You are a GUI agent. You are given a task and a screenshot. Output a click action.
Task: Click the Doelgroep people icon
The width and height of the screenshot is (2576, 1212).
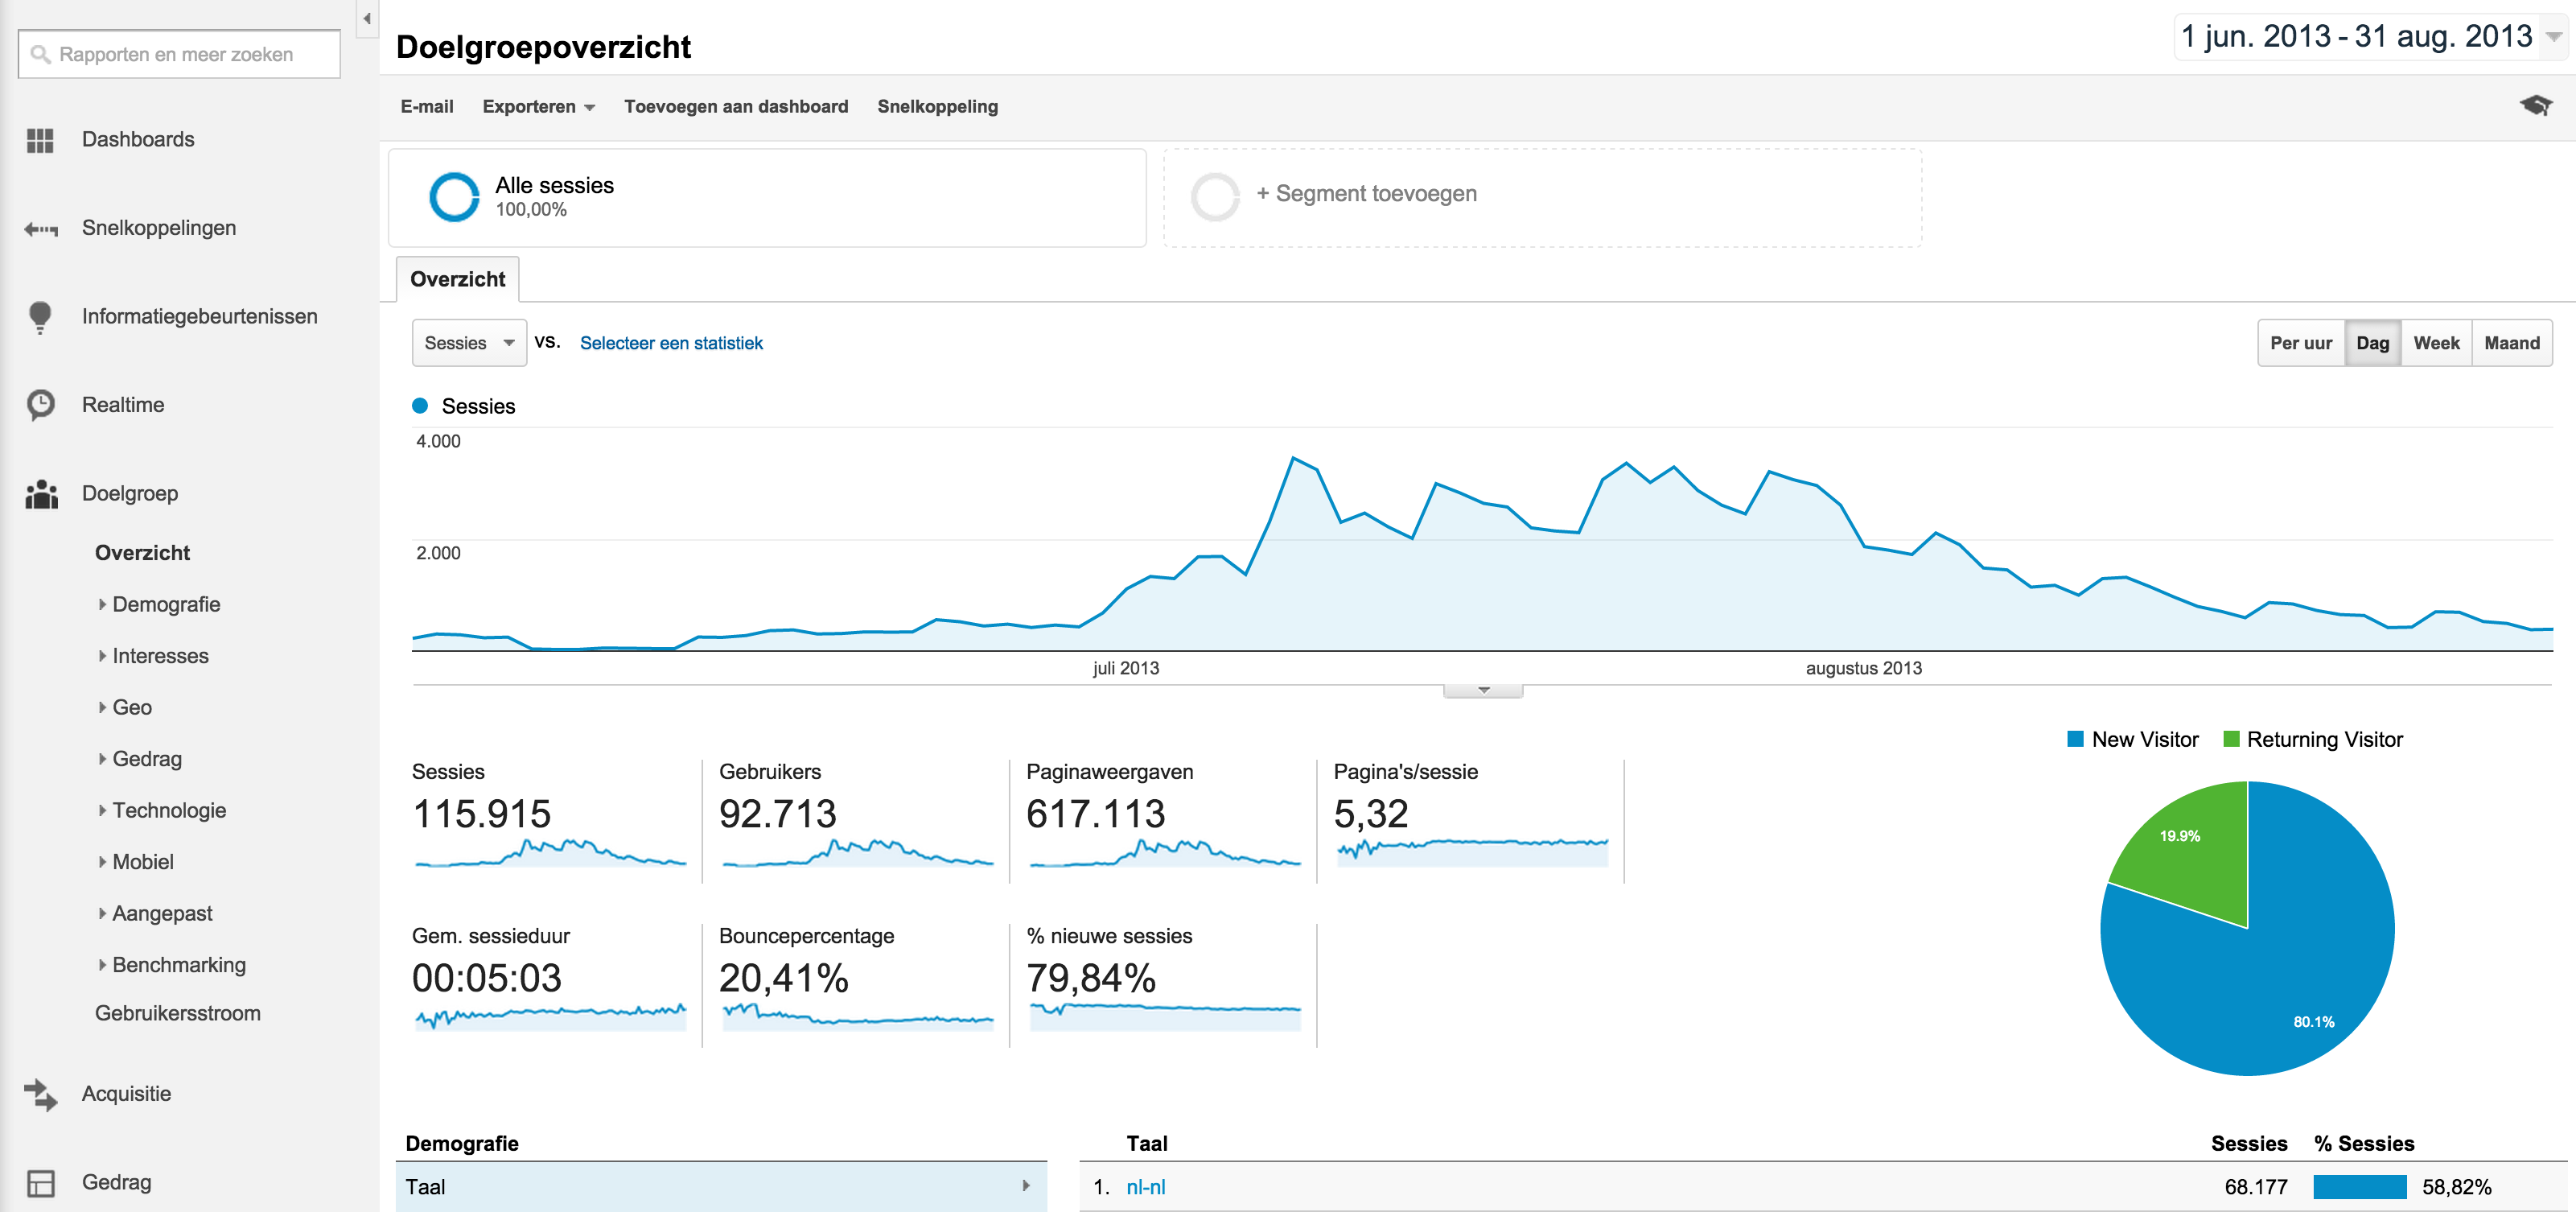click(41, 494)
